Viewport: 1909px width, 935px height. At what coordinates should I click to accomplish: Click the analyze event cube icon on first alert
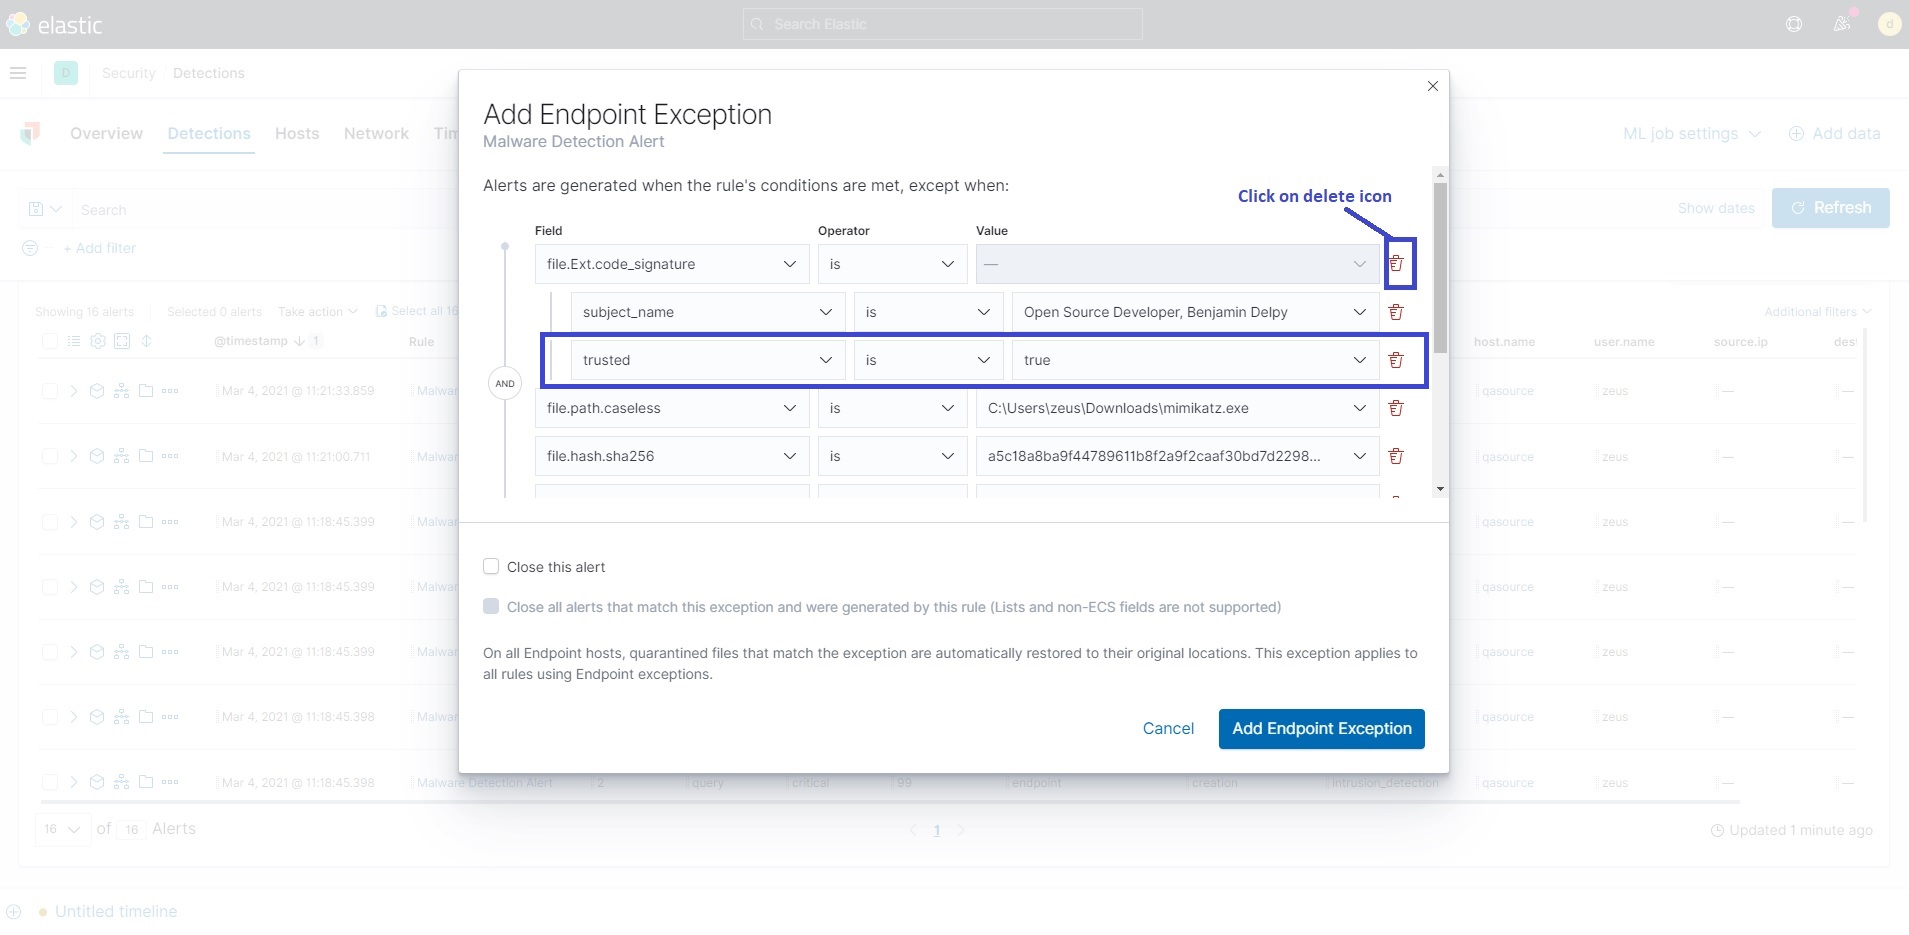tap(97, 391)
